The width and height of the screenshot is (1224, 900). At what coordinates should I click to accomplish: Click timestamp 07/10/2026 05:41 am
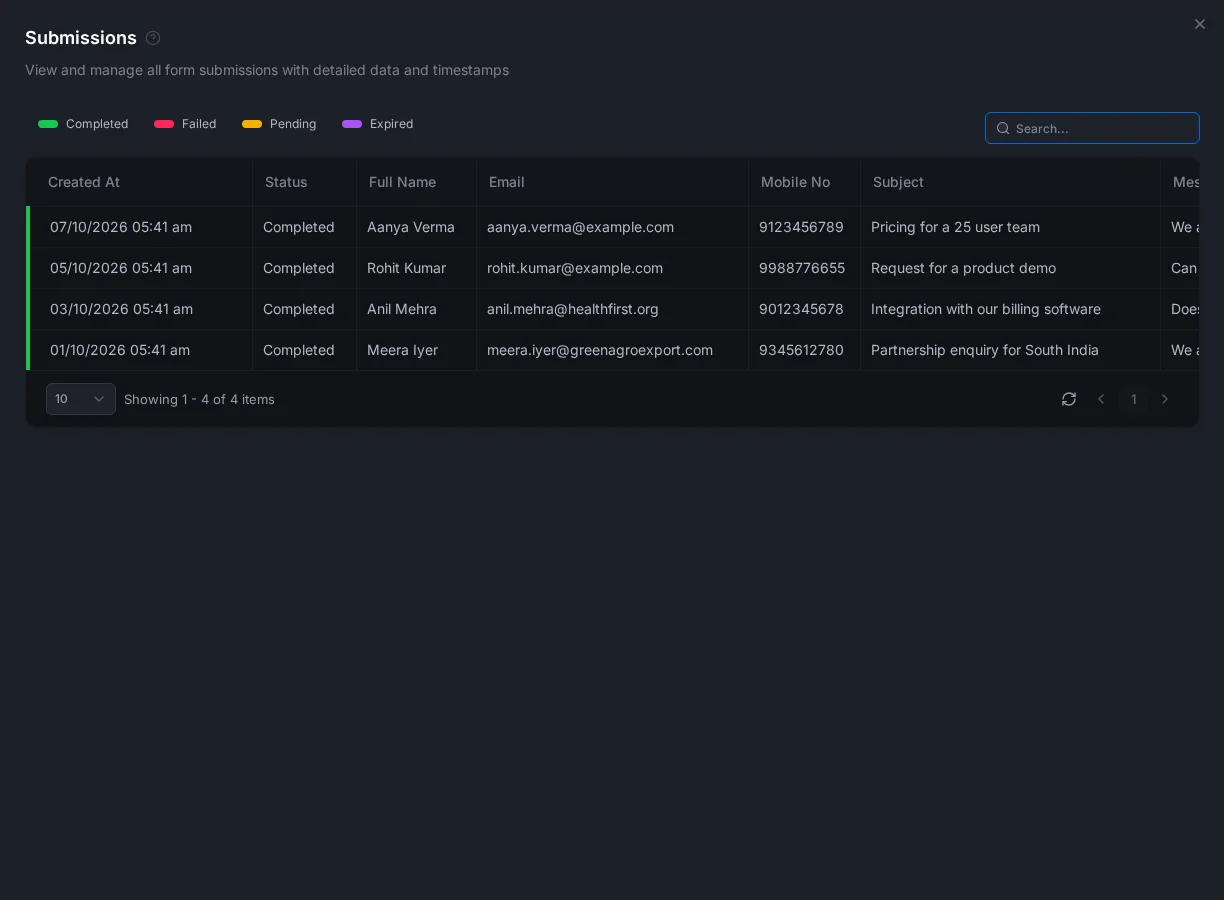click(121, 227)
